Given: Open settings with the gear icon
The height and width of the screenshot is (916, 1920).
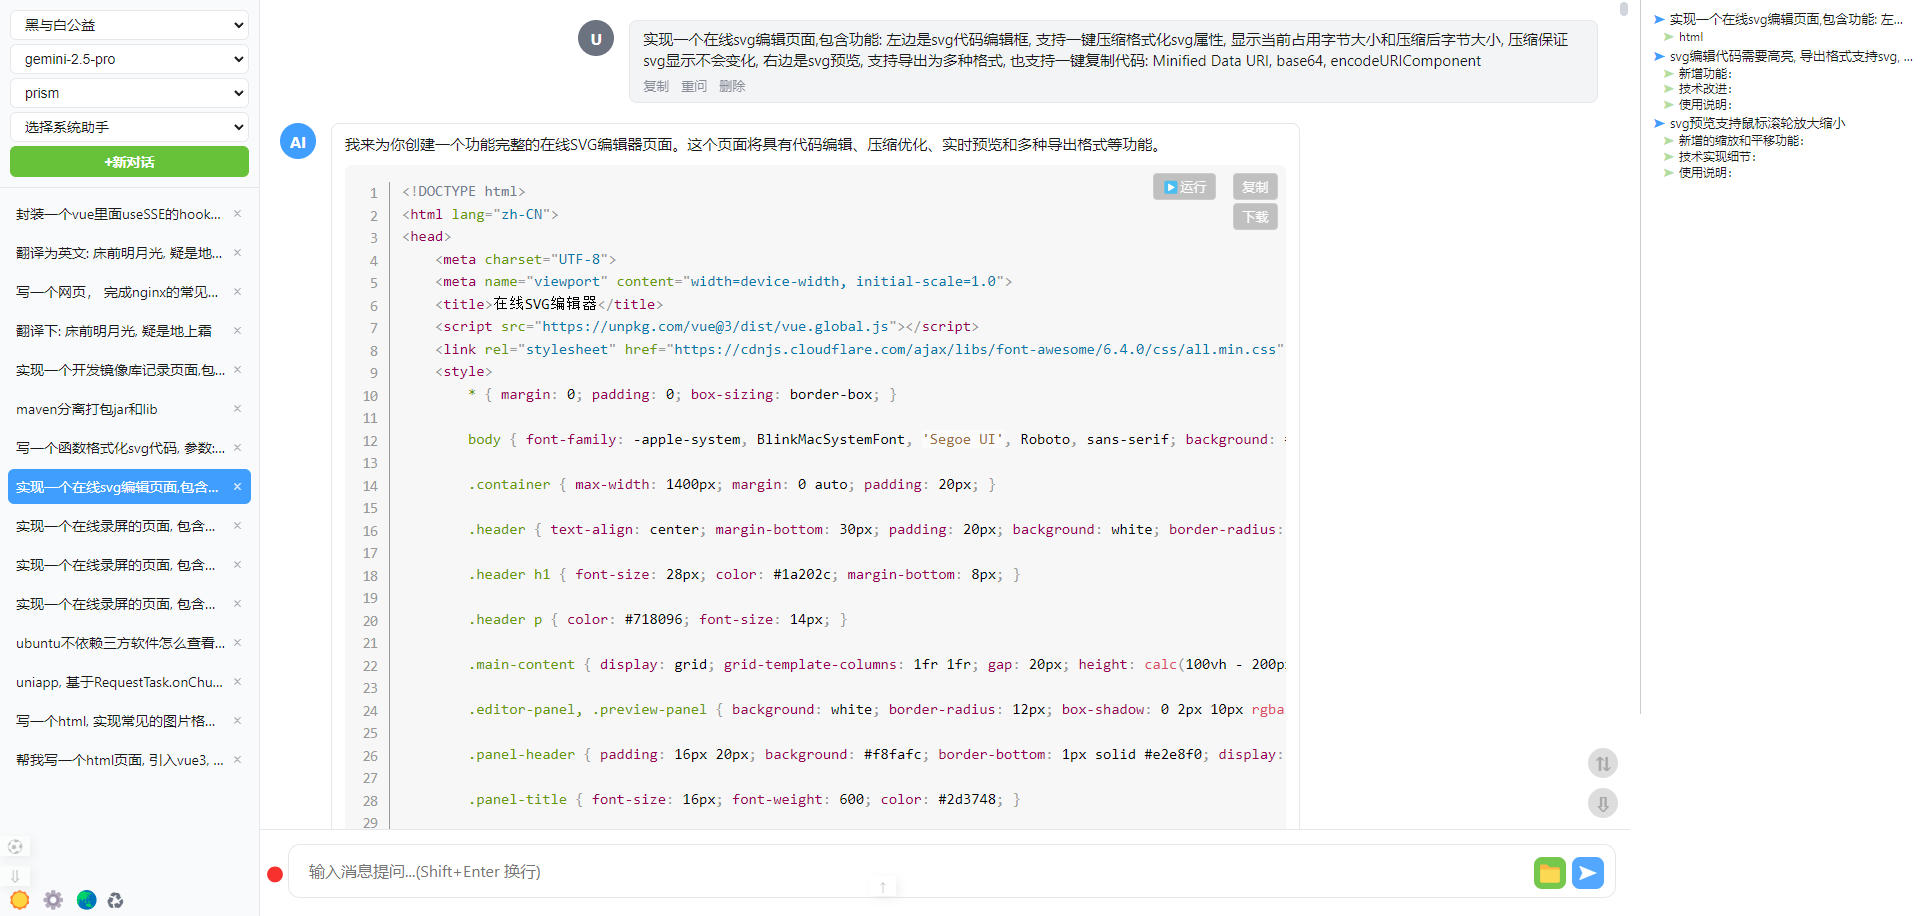Looking at the screenshot, I should (x=53, y=900).
